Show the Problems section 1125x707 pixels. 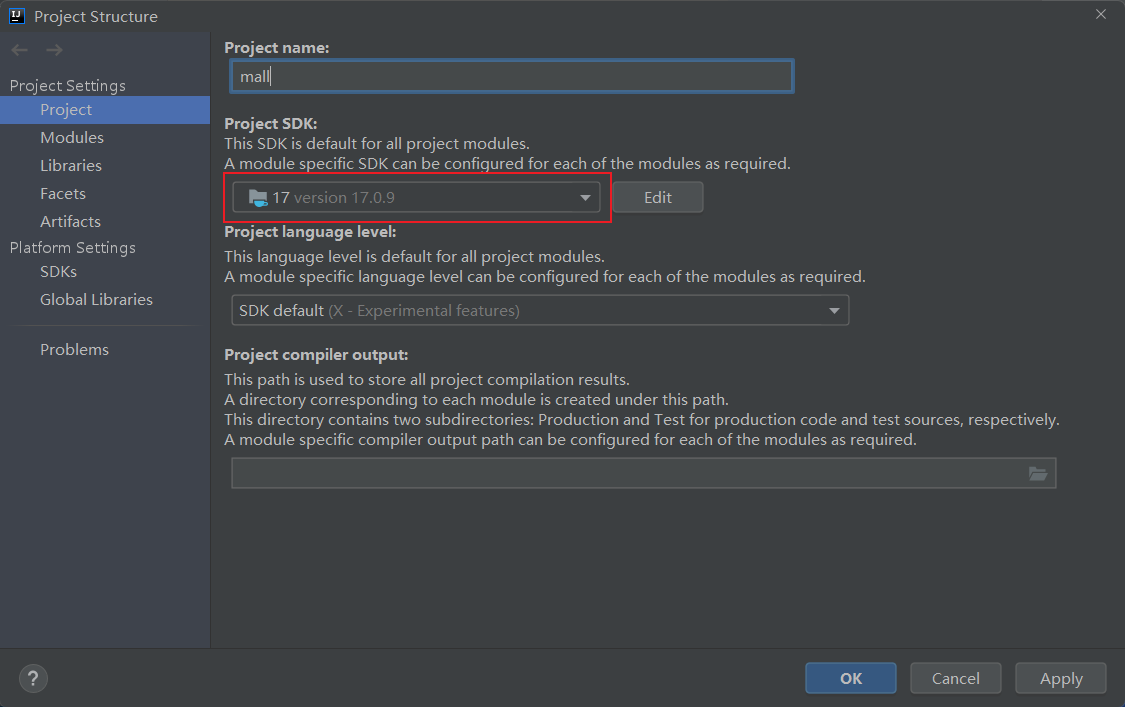point(74,350)
